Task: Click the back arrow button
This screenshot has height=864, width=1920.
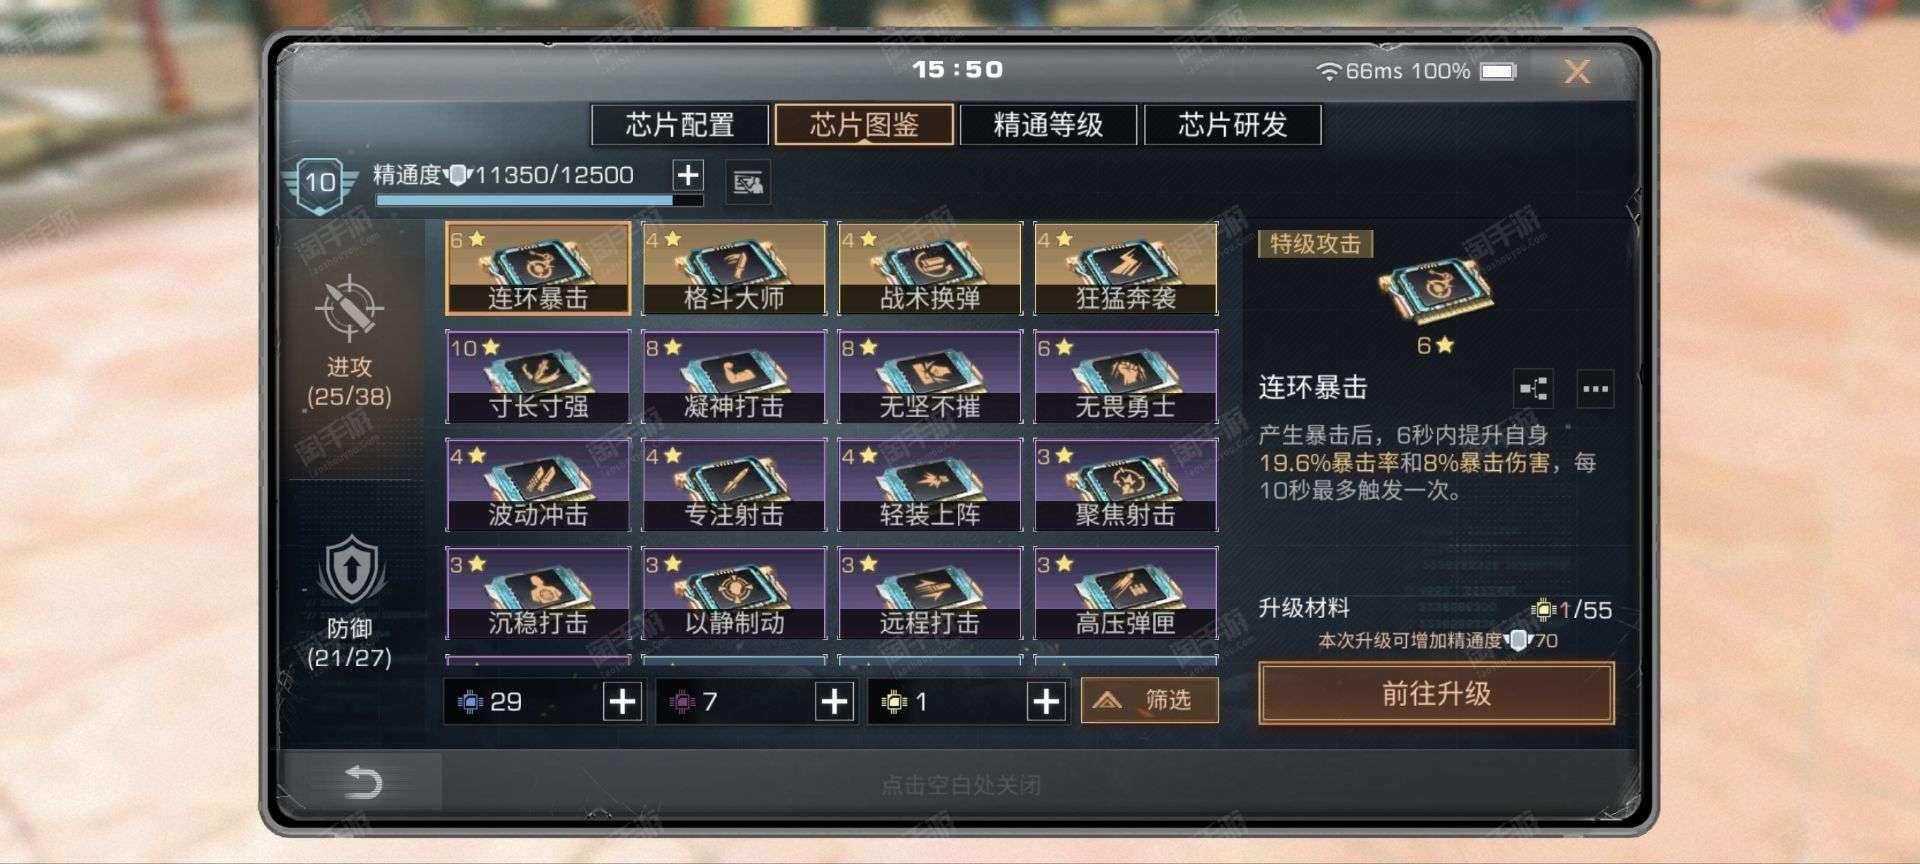Action: [x=362, y=782]
